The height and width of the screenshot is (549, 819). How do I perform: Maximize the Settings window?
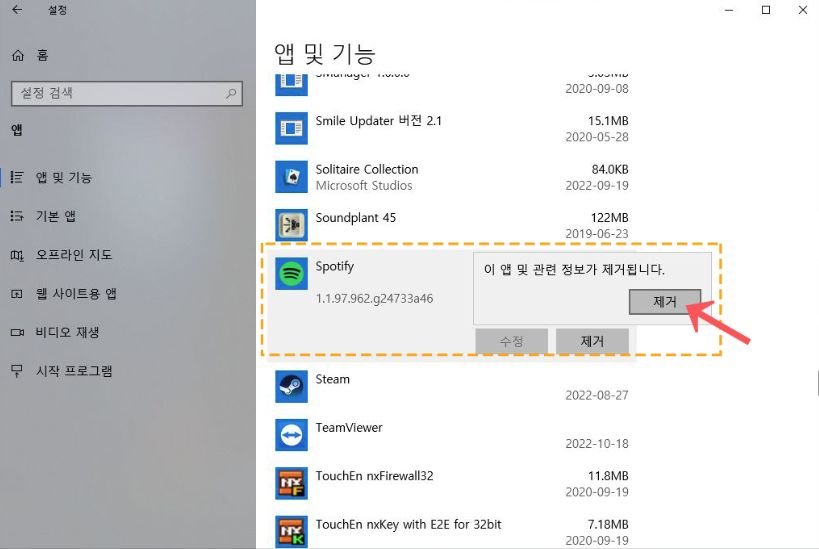(766, 10)
